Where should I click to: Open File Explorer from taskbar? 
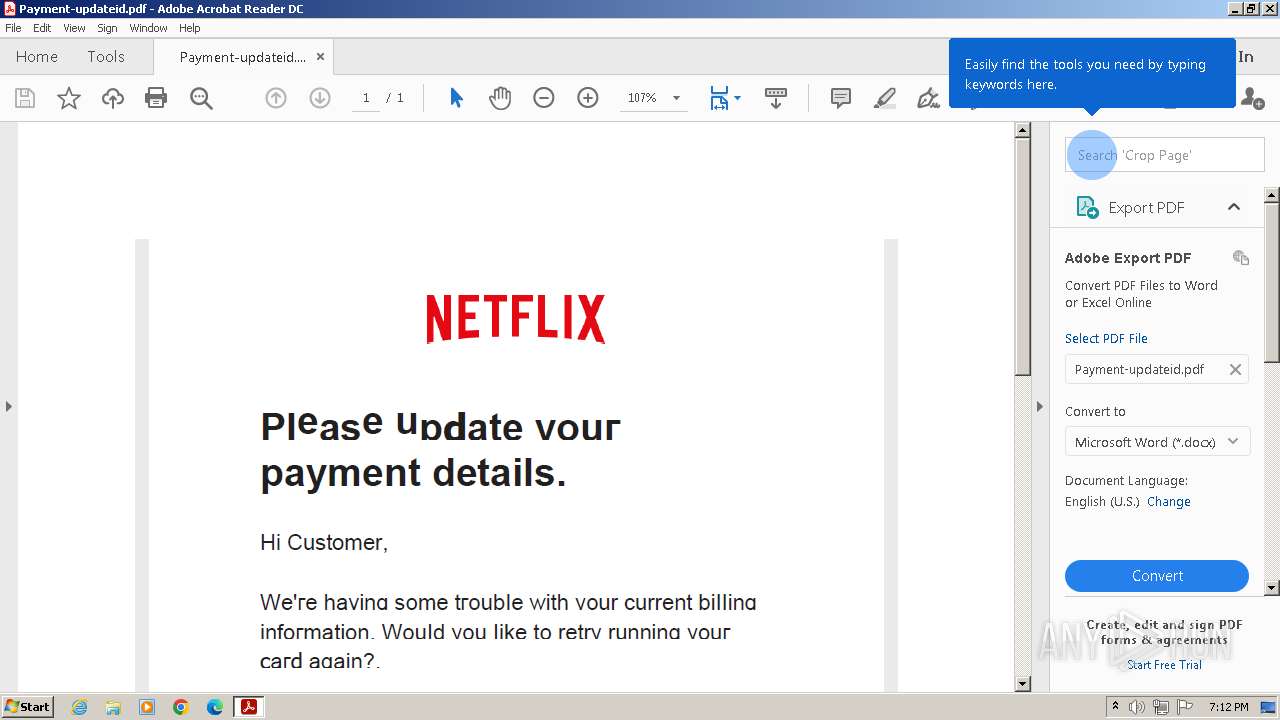tap(113, 707)
